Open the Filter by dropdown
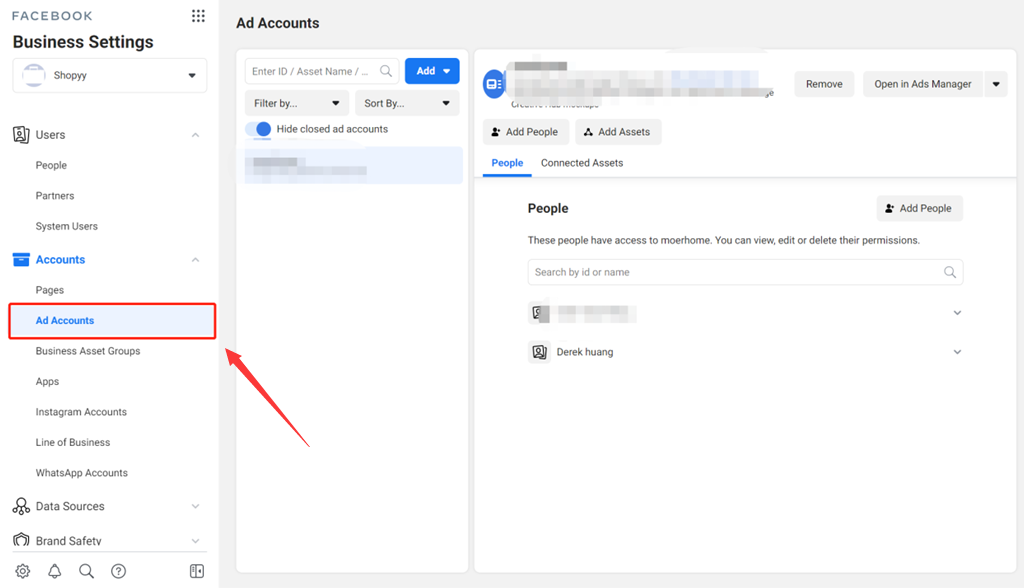 coord(296,103)
